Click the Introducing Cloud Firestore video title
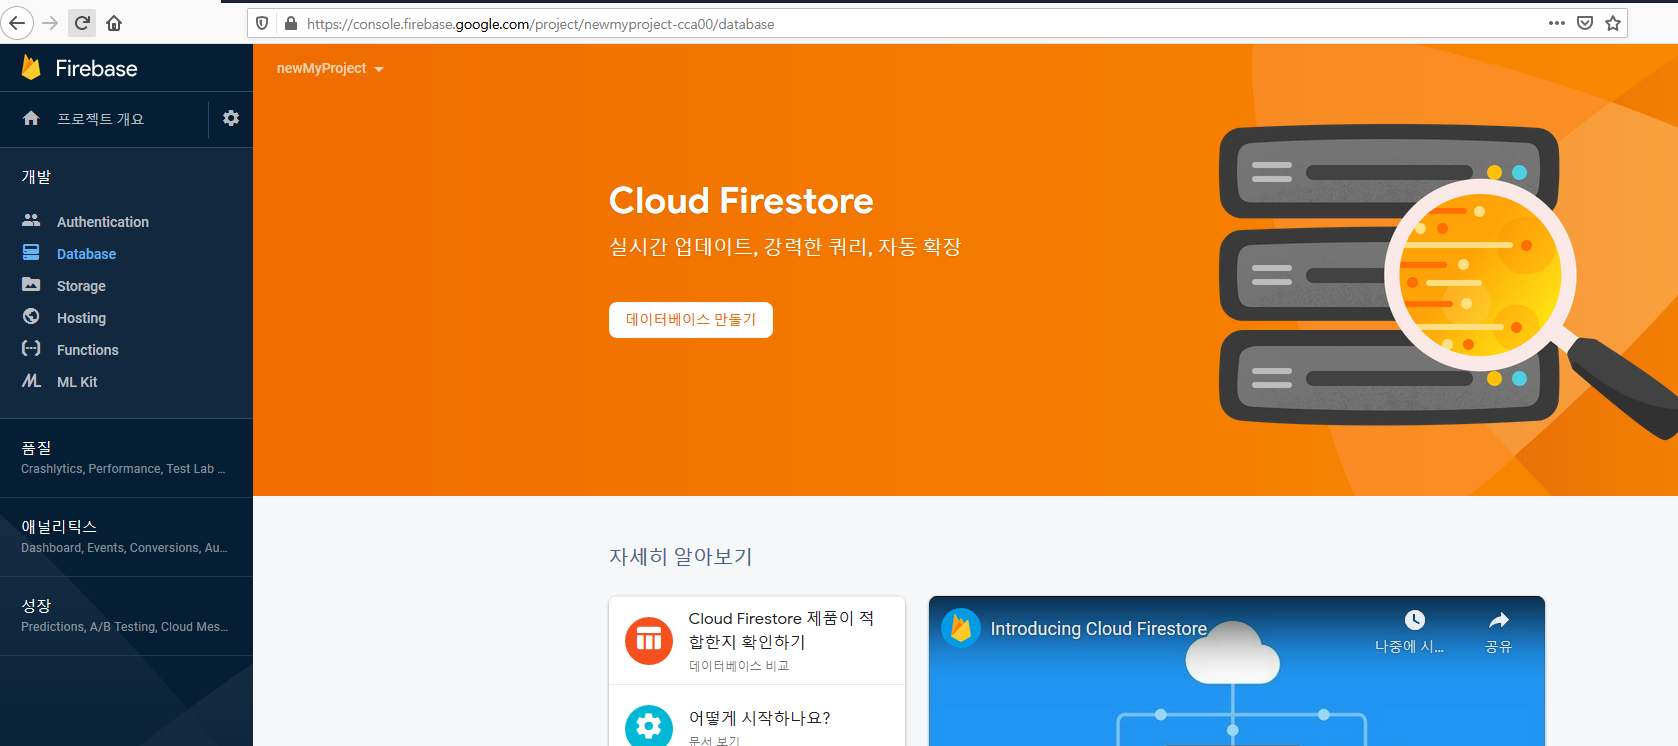This screenshot has width=1678, height=746. pyautogui.click(x=1099, y=629)
